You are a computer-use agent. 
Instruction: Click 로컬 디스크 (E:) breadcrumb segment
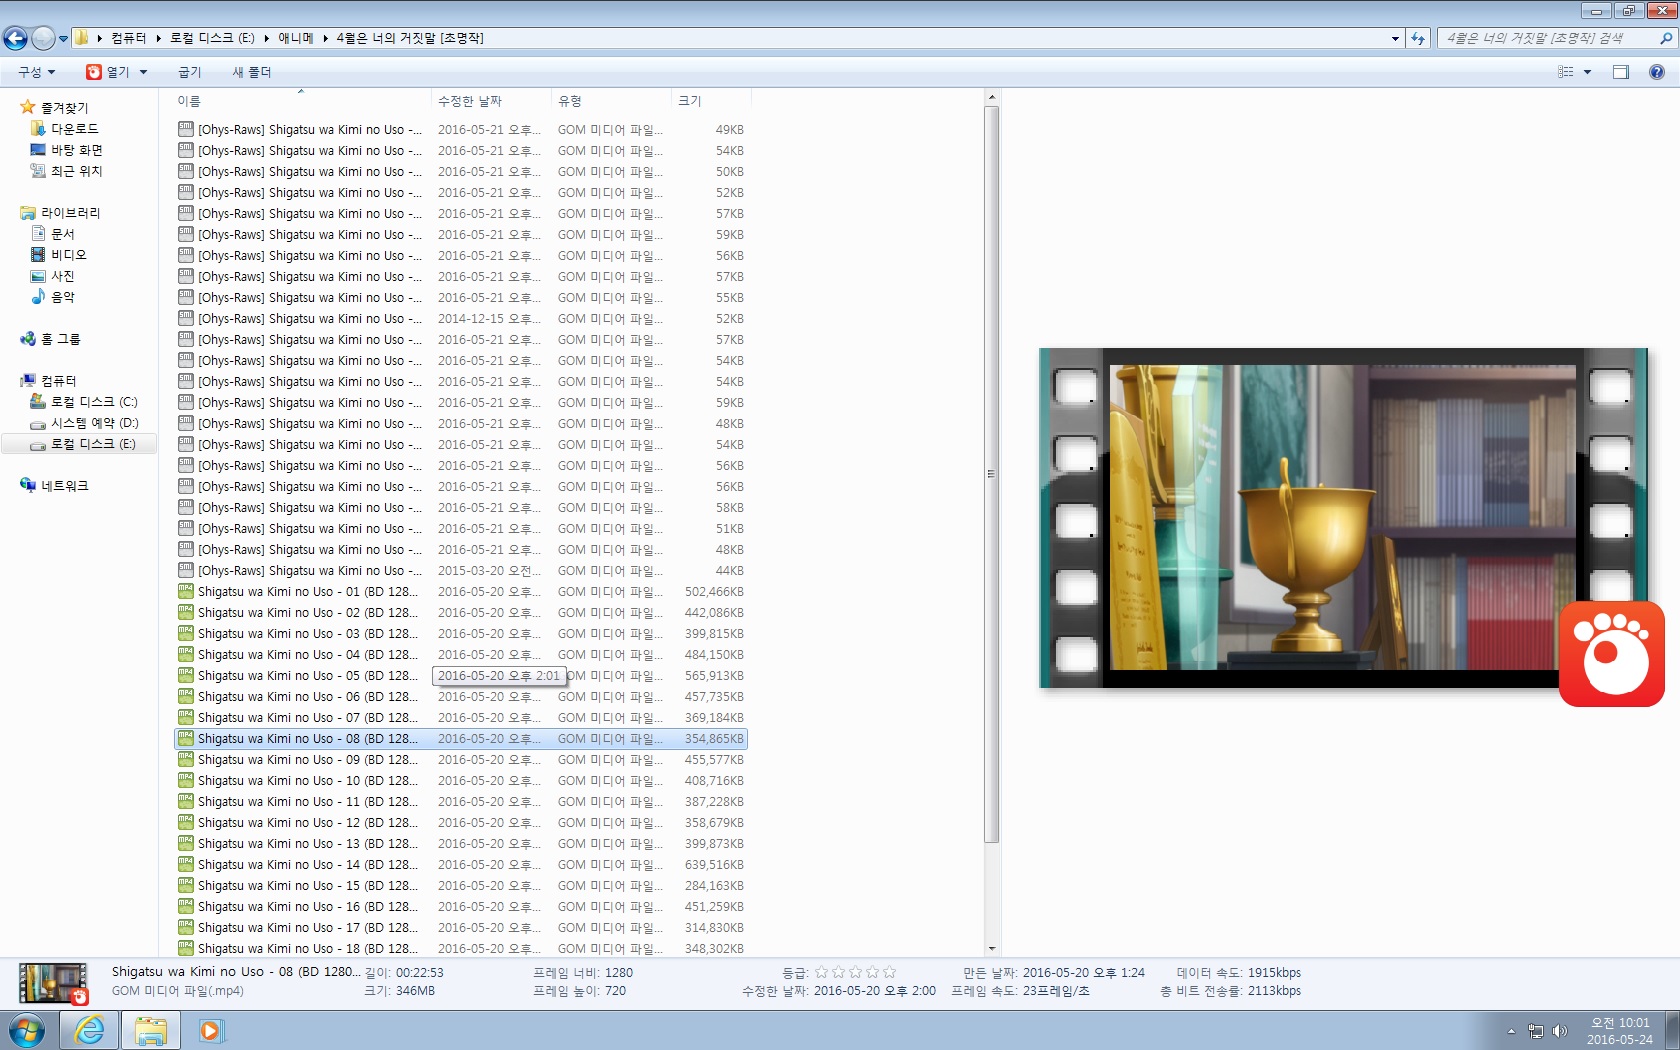212,38
